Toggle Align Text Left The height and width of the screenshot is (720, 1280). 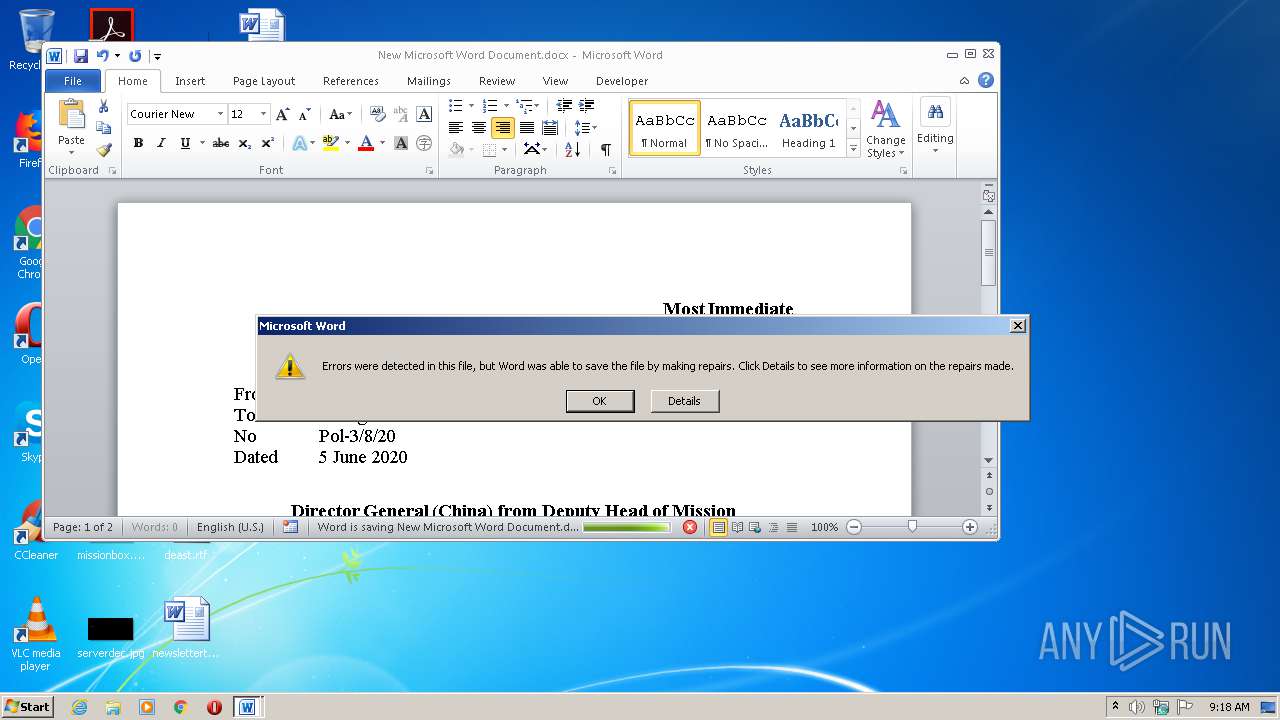(x=455, y=128)
